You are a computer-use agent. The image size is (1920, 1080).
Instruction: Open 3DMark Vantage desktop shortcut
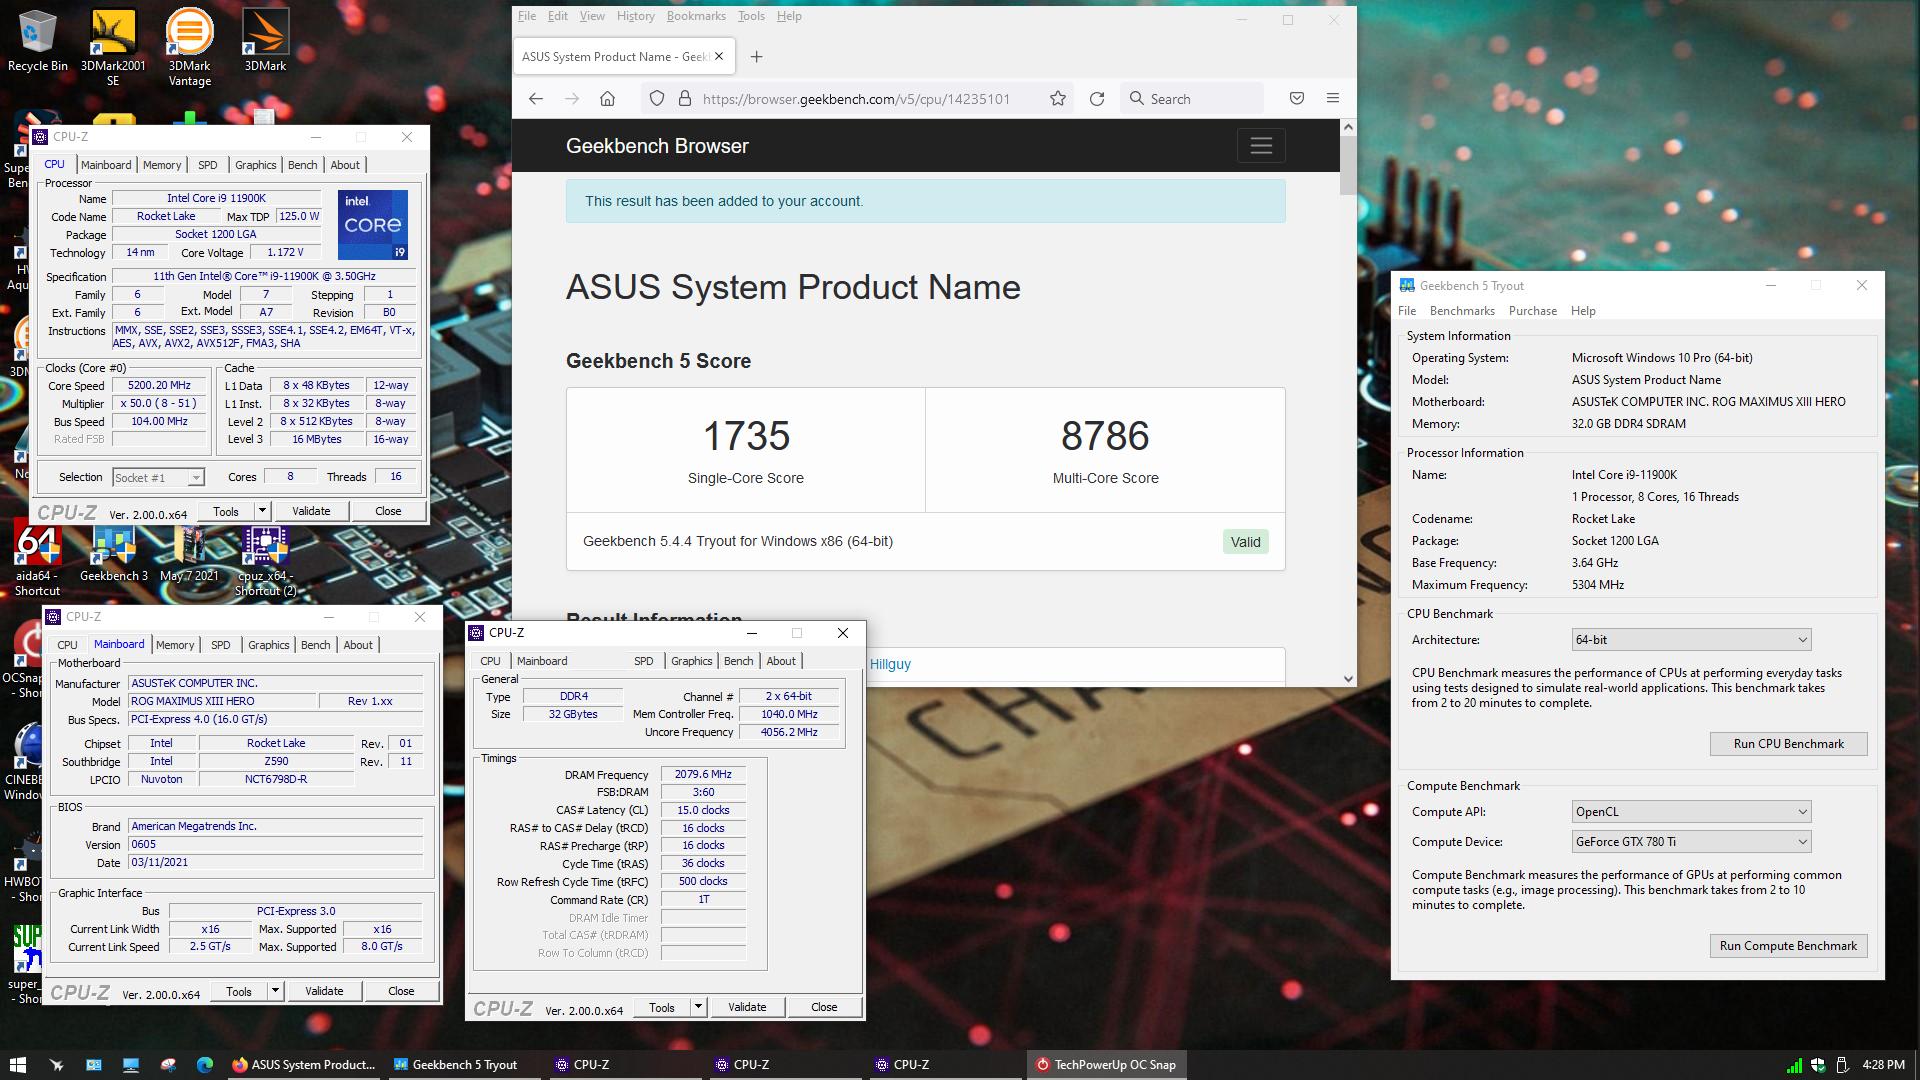189,47
